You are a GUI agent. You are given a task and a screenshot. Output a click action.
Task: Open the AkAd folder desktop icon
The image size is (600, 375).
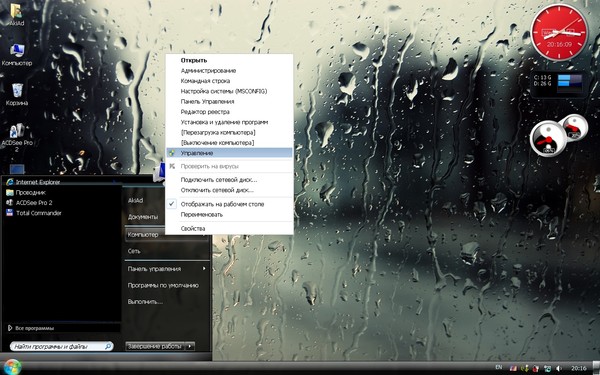point(16,14)
